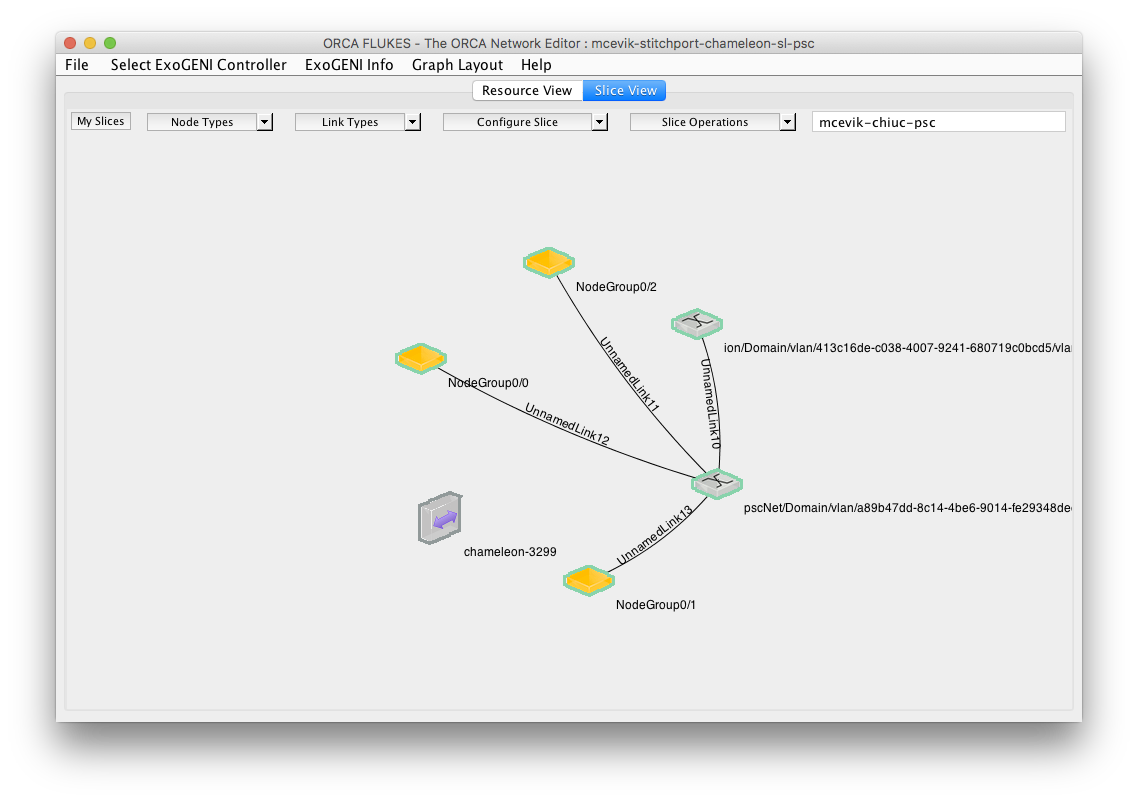Click the Node Types button
The image size is (1138, 802).
tap(202, 122)
